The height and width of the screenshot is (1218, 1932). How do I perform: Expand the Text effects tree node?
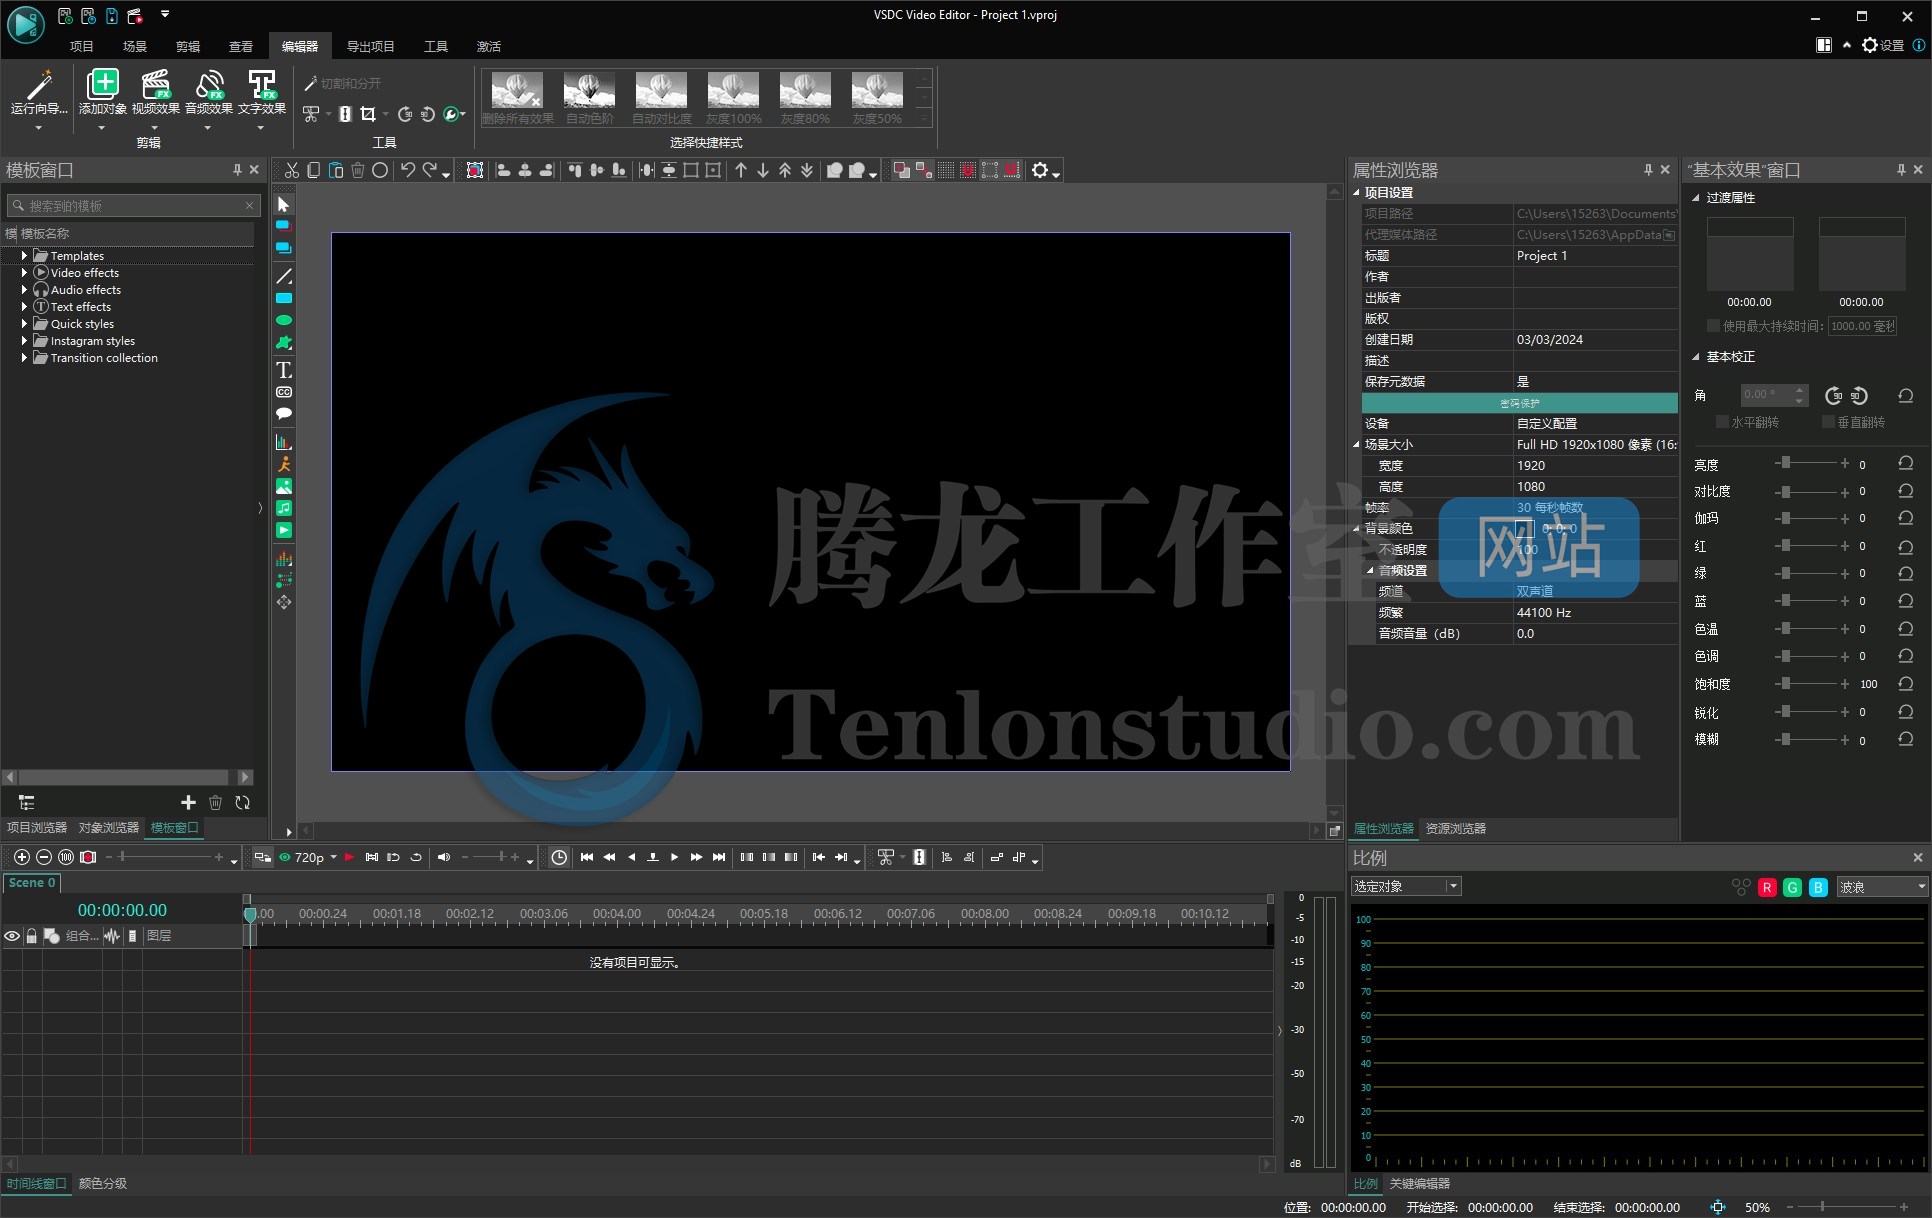coord(24,307)
